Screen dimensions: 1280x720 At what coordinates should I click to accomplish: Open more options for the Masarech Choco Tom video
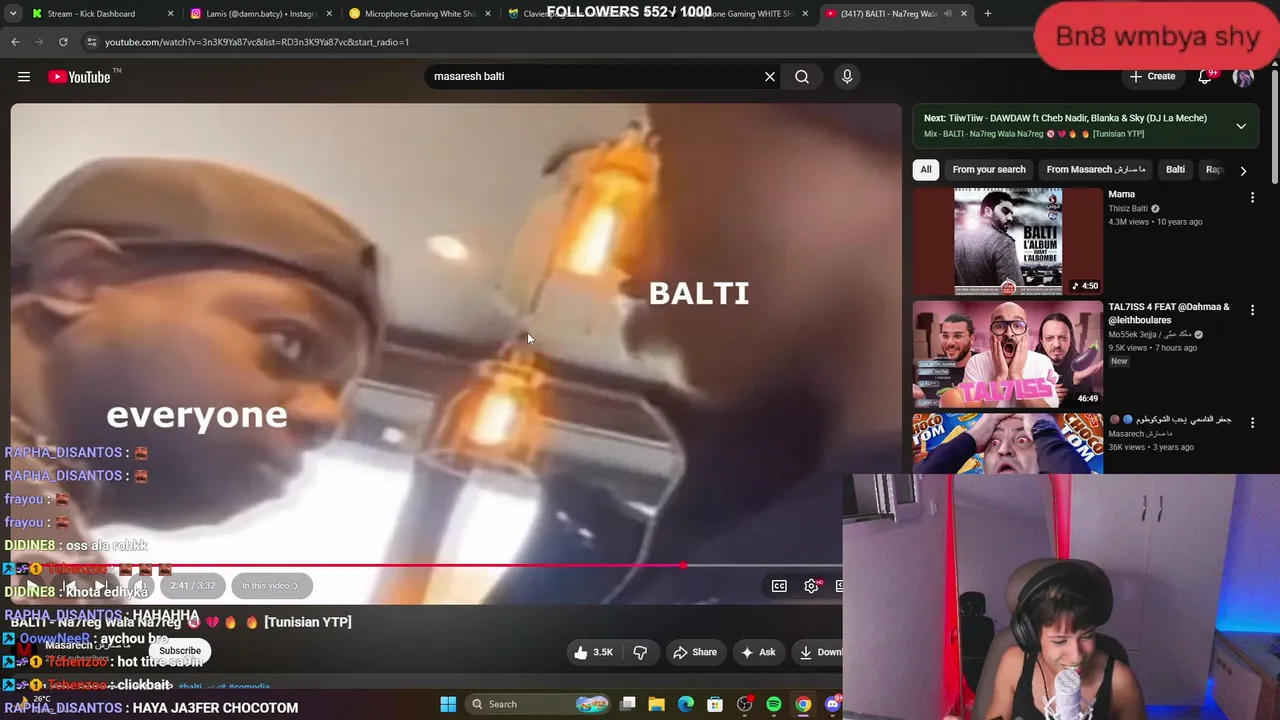tap(1252, 423)
